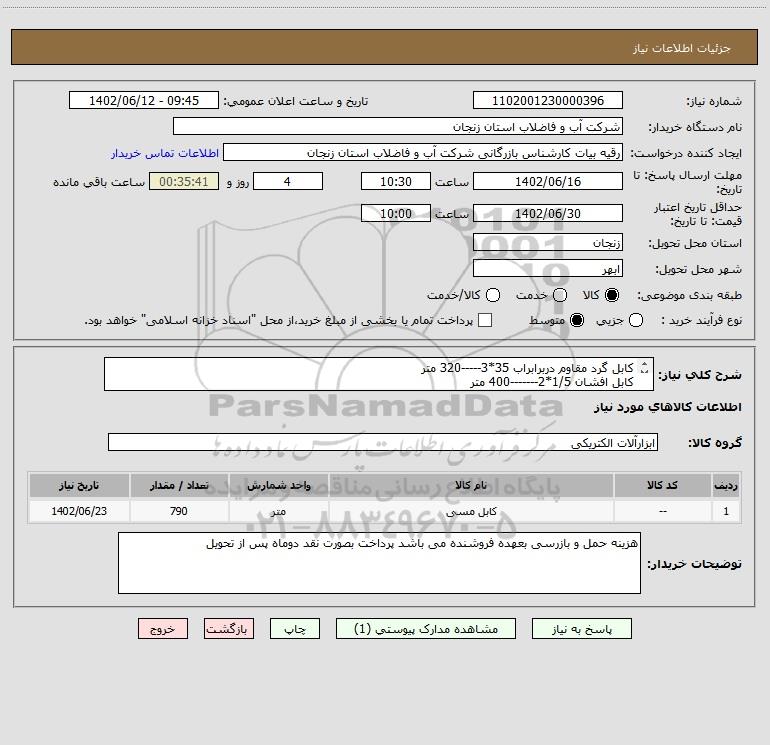Click the گروه کالا field ابزارآلات الکتریکی
770x745 pixels.
click(383, 442)
